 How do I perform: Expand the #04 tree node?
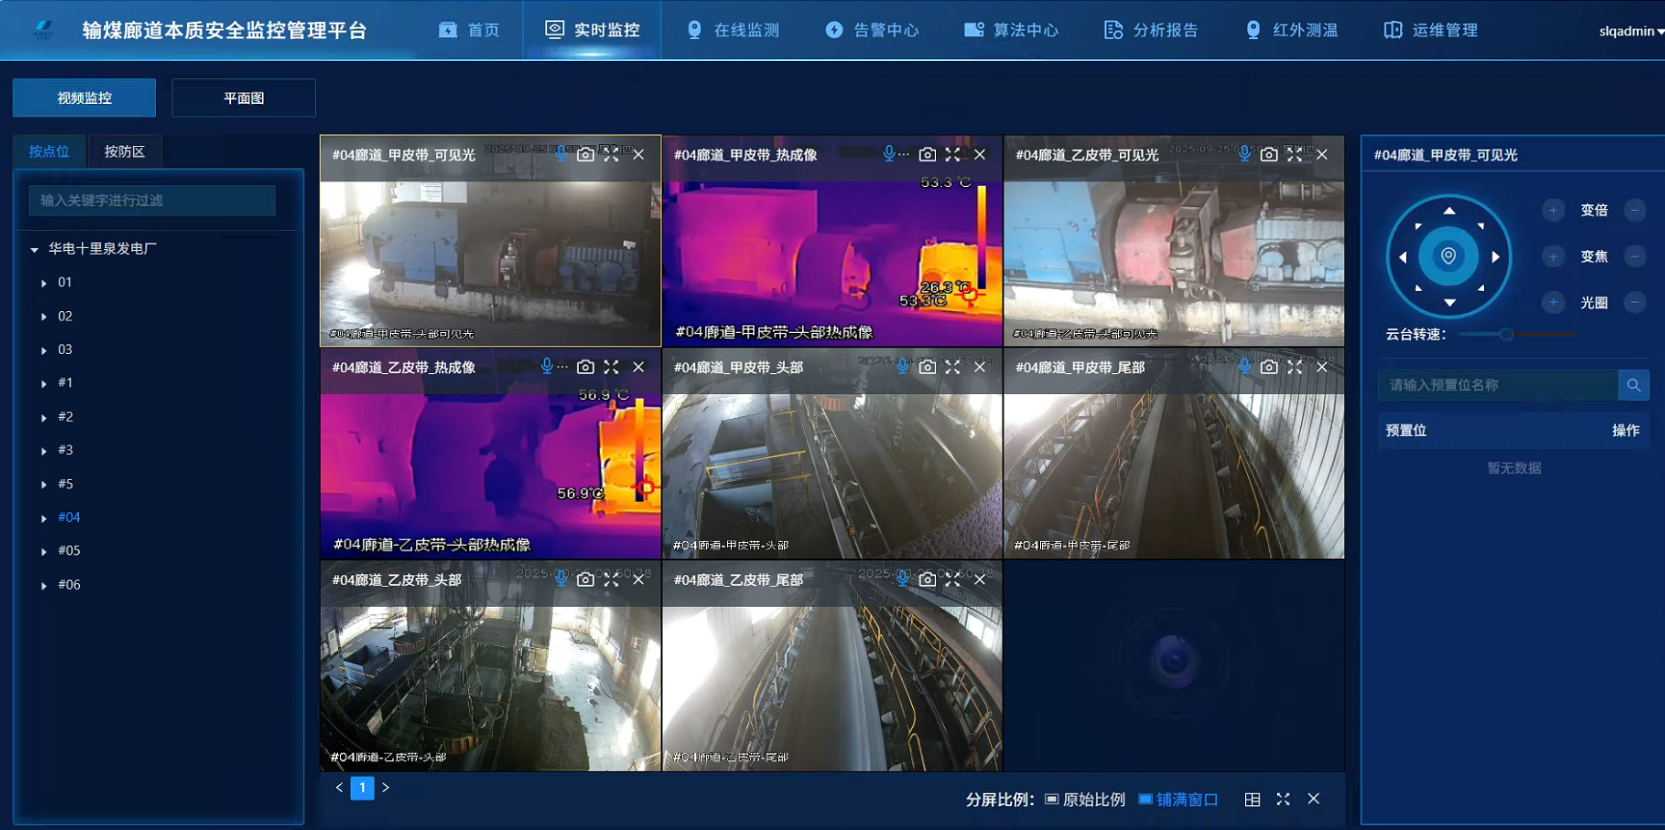(x=44, y=518)
